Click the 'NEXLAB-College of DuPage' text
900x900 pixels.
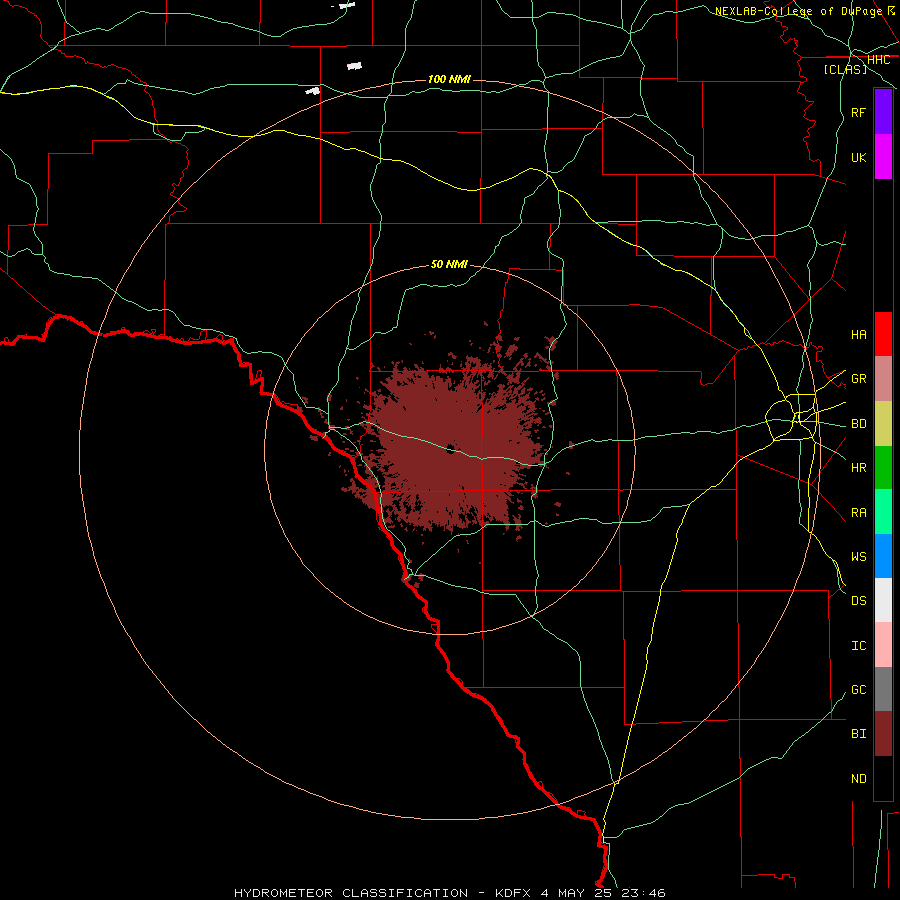pyautogui.click(x=798, y=11)
